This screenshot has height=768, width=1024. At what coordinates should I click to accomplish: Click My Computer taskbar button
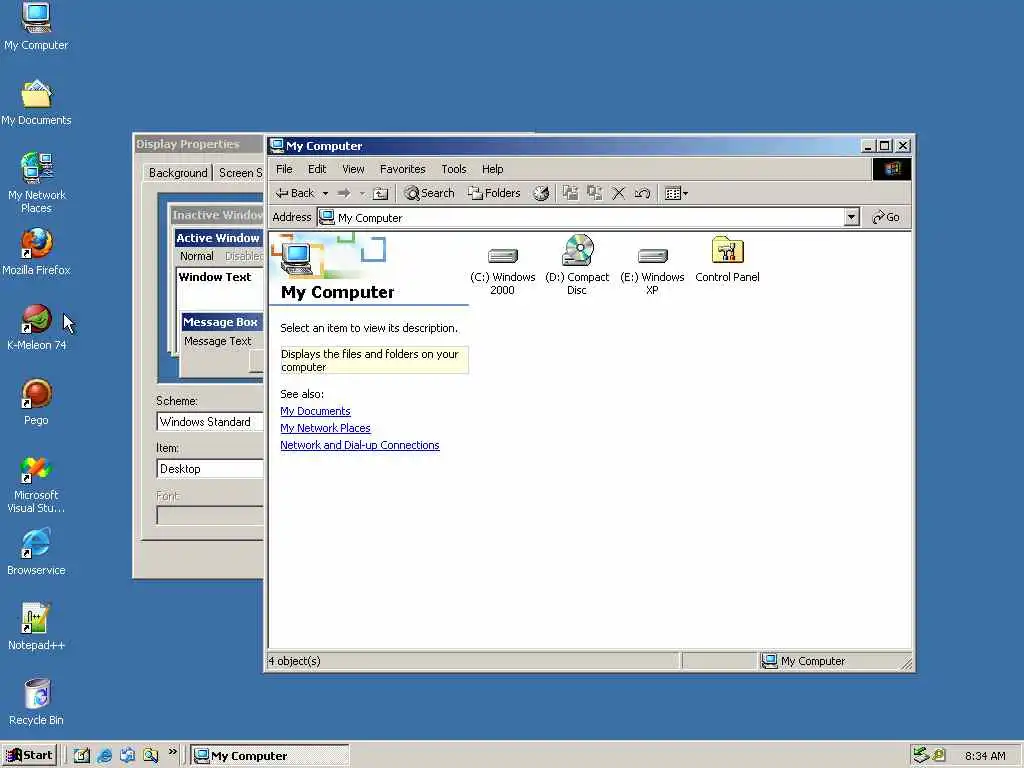pos(270,756)
